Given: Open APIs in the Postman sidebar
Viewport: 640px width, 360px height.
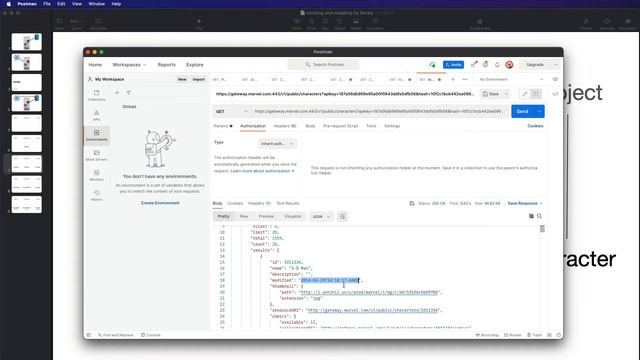Looking at the screenshot, I should (x=97, y=115).
